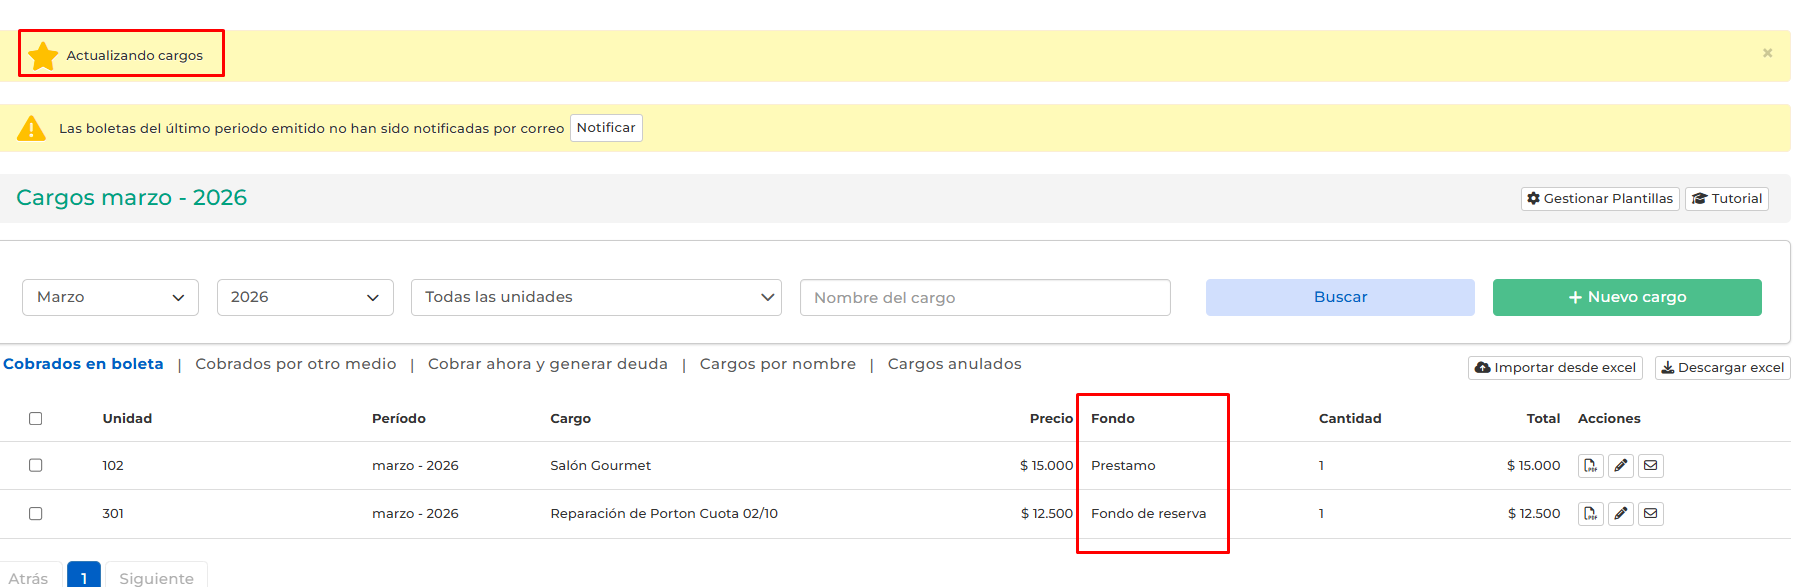The height and width of the screenshot is (587, 1800).
Task: Click the PDF icon for unit 301
Action: [x=1590, y=514]
